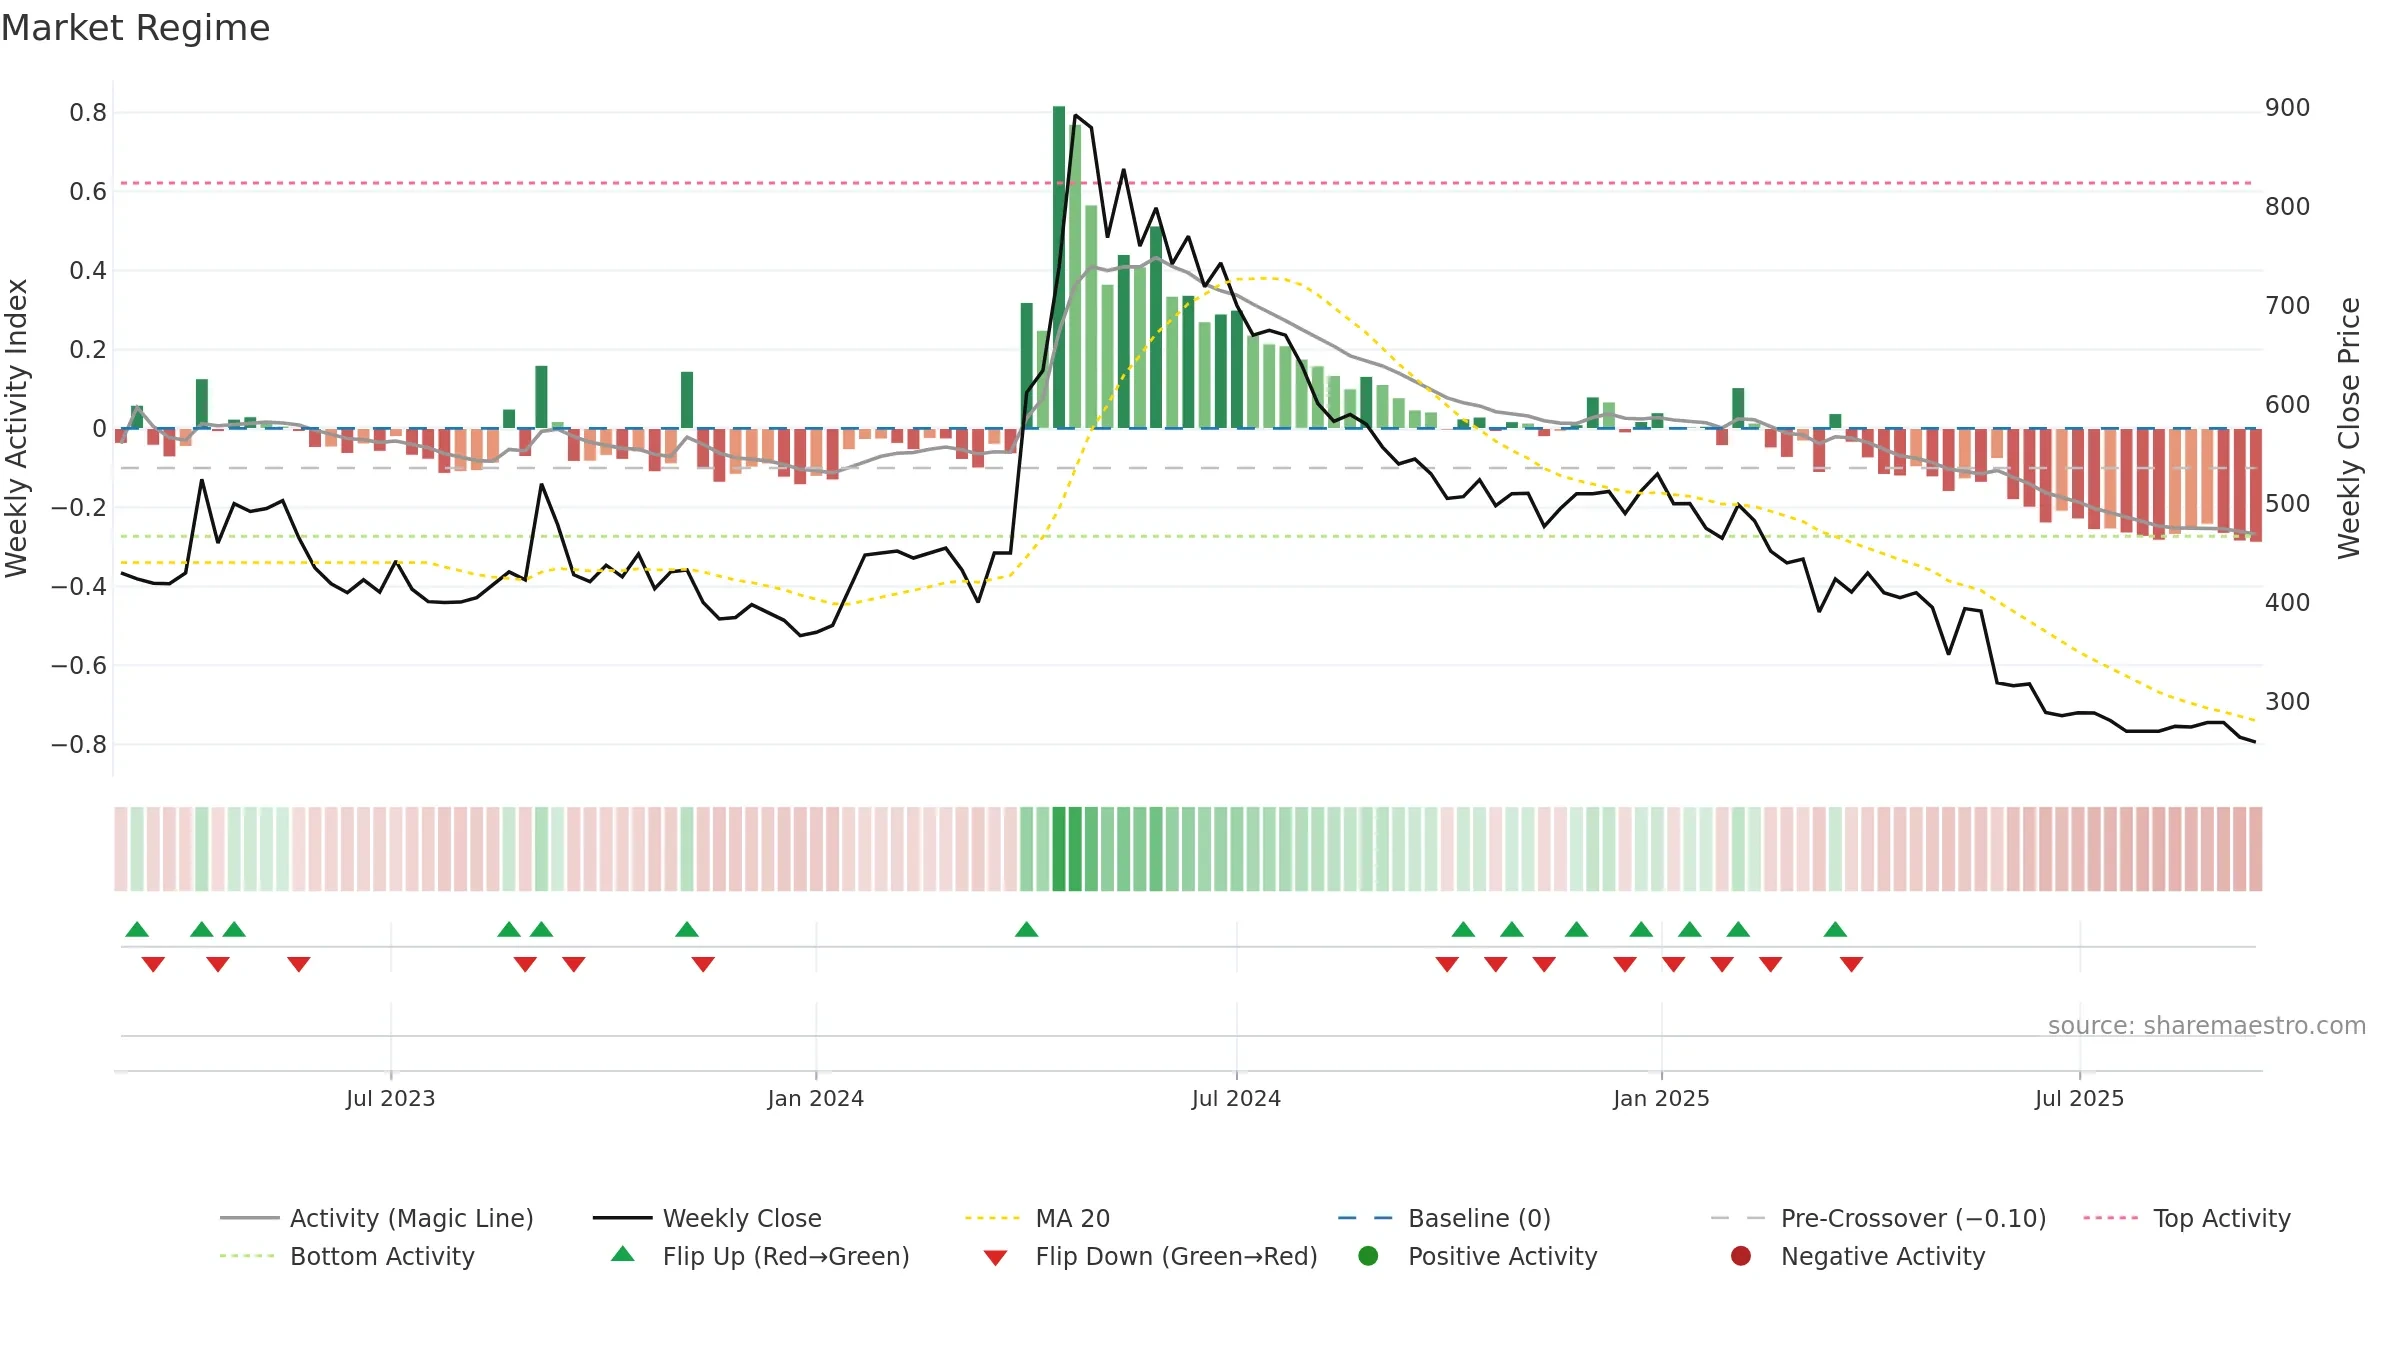Toggle the Pre-Crossover (−0.10) legend entry

[x=1878, y=1218]
